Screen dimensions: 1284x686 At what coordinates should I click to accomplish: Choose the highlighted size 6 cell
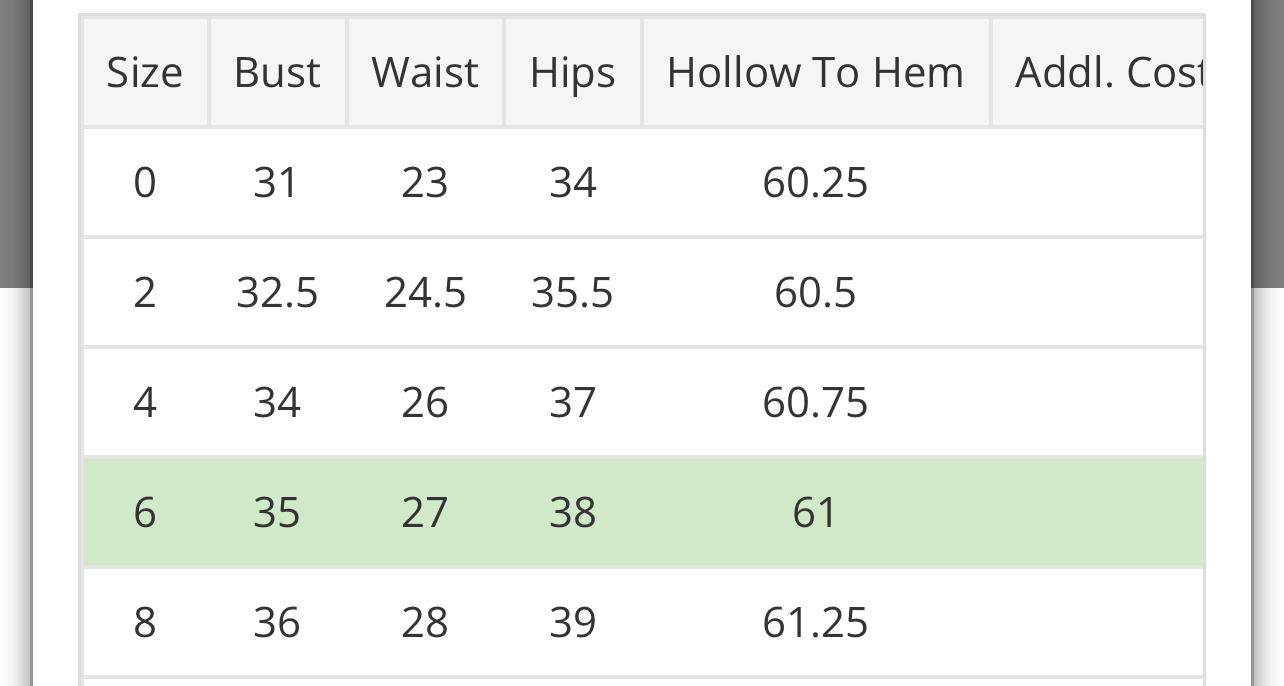[145, 512]
